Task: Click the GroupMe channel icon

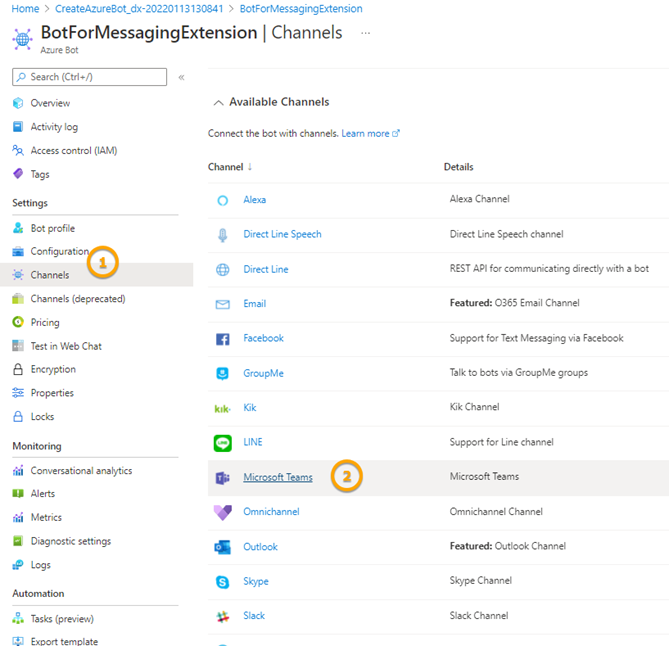Action: pyautogui.click(x=223, y=374)
